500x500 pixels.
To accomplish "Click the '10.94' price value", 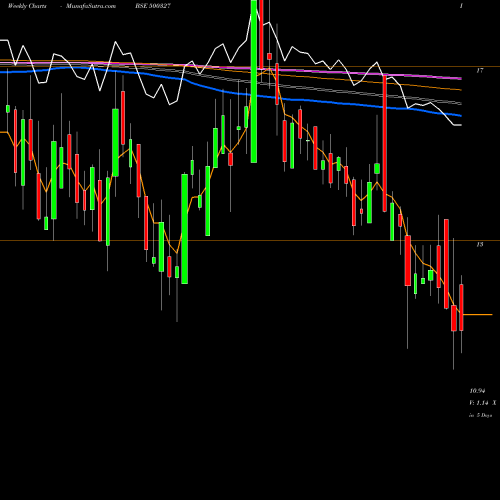I will [477, 391].
